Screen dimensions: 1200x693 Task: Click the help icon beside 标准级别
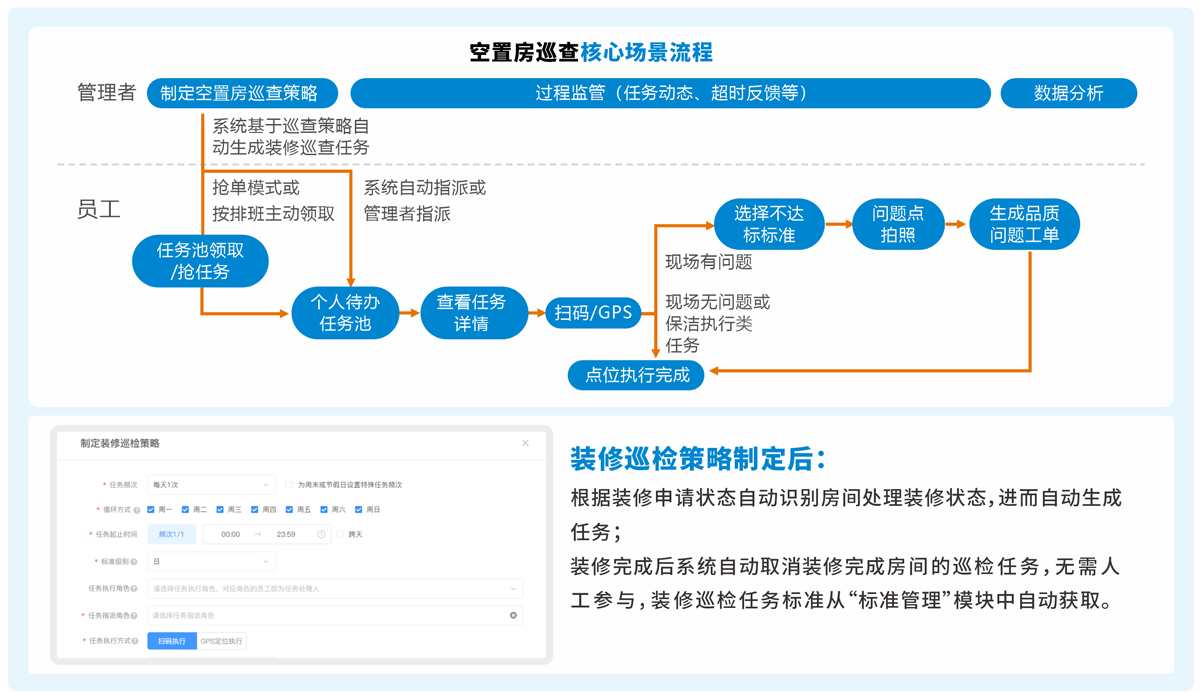(134, 562)
